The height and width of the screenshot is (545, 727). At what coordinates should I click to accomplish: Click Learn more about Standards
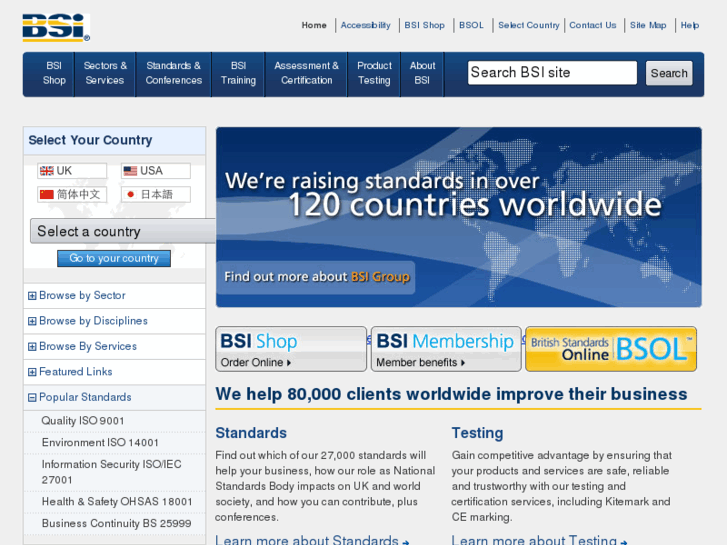point(312,540)
